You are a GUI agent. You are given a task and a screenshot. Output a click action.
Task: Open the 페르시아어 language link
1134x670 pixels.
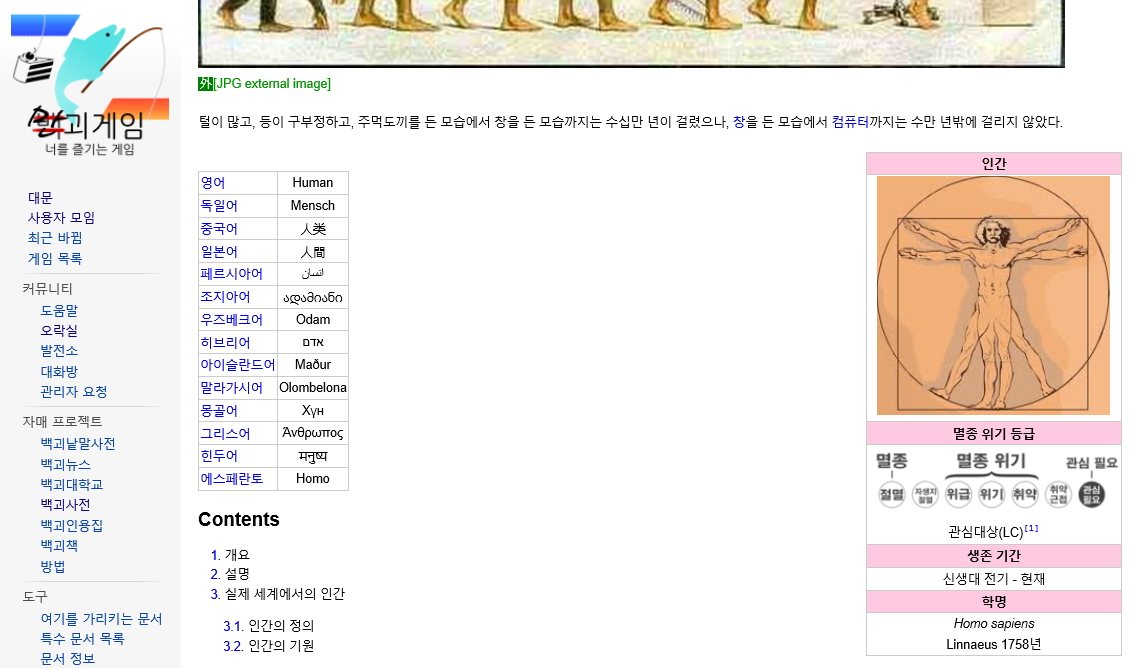[231, 274]
